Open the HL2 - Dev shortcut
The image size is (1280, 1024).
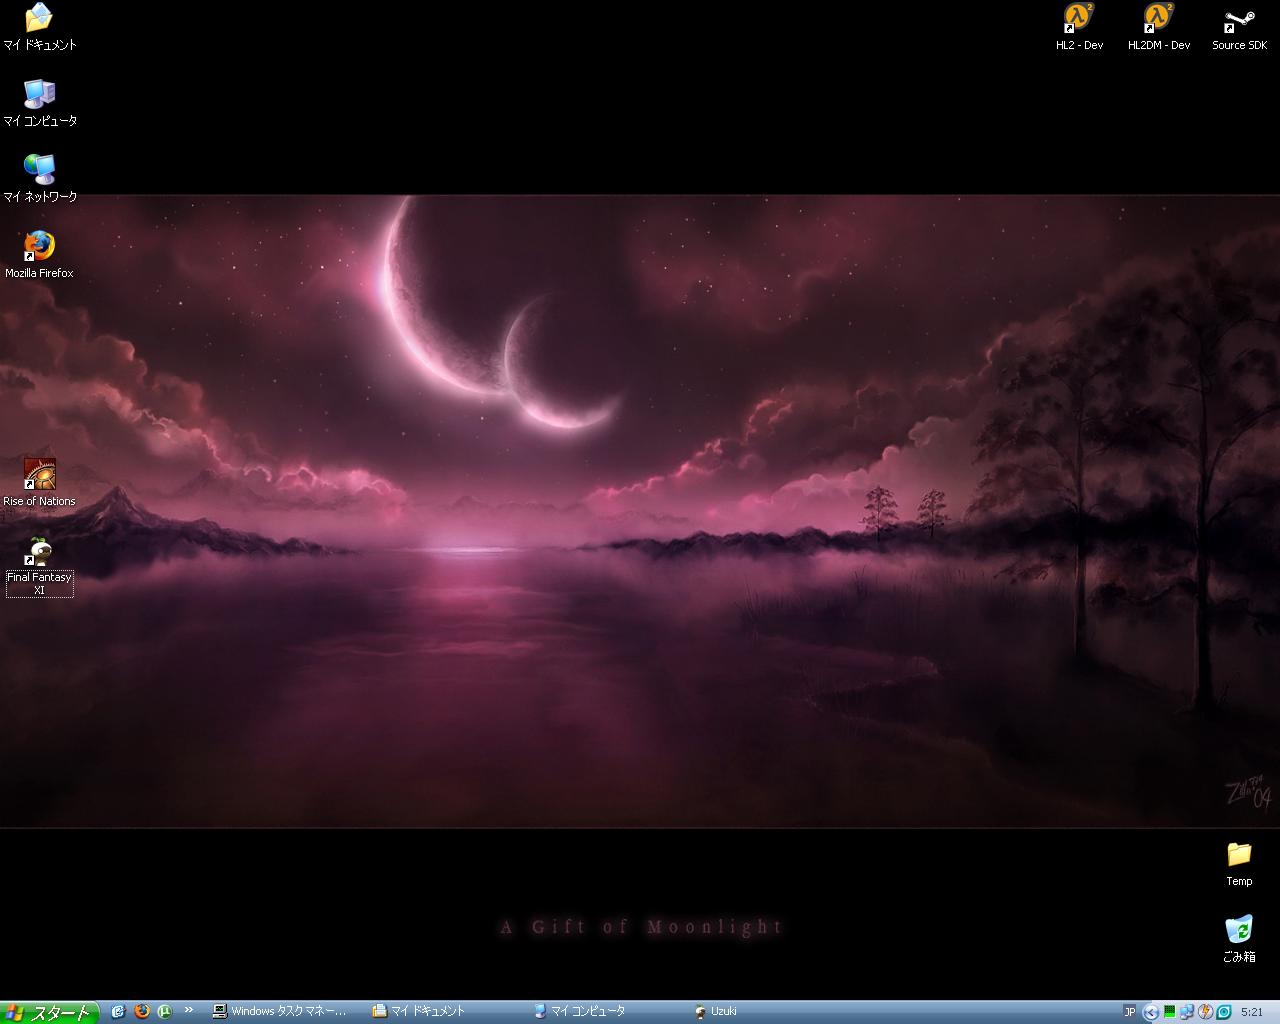coord(1079,20)
